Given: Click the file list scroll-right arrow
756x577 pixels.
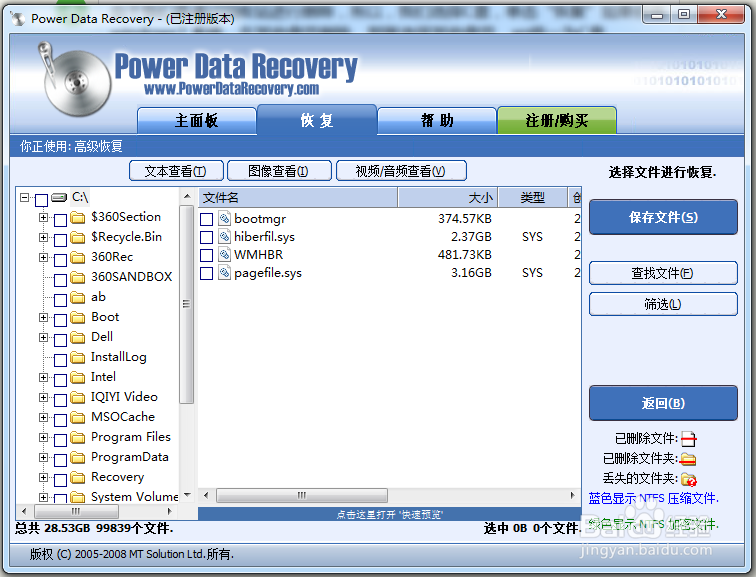Looking at the screenshot, I should [572, 496].
